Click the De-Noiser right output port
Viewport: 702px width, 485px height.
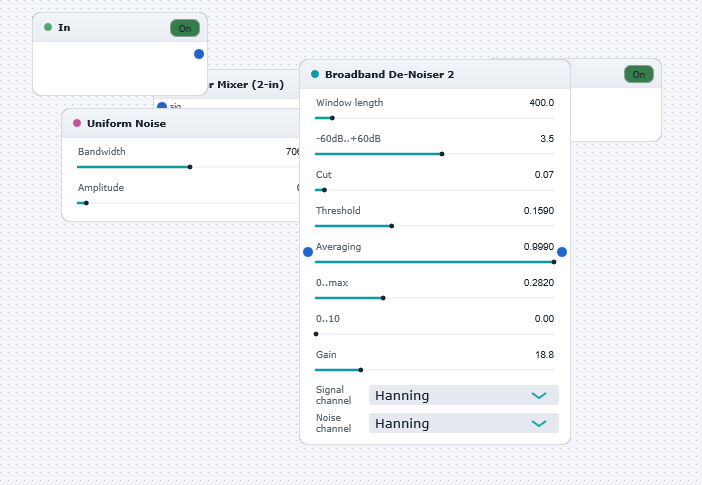pos(562,252)
